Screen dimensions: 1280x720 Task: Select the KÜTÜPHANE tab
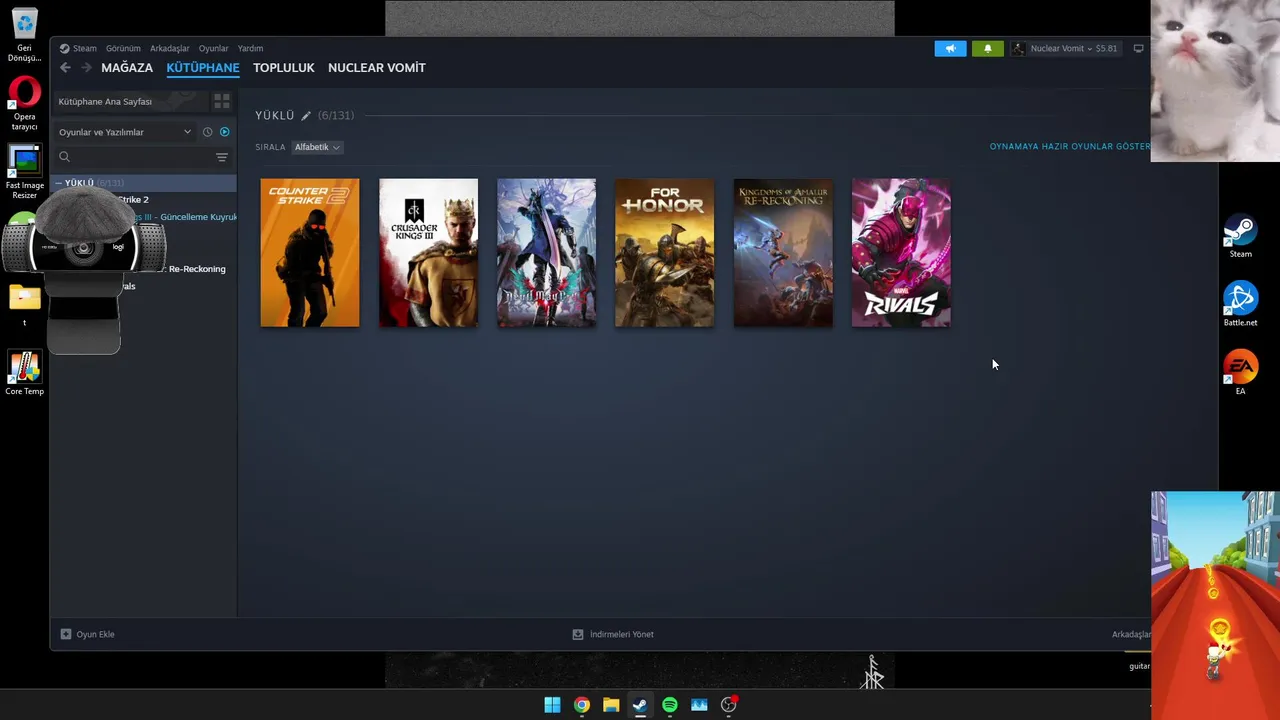pos(203,68)
